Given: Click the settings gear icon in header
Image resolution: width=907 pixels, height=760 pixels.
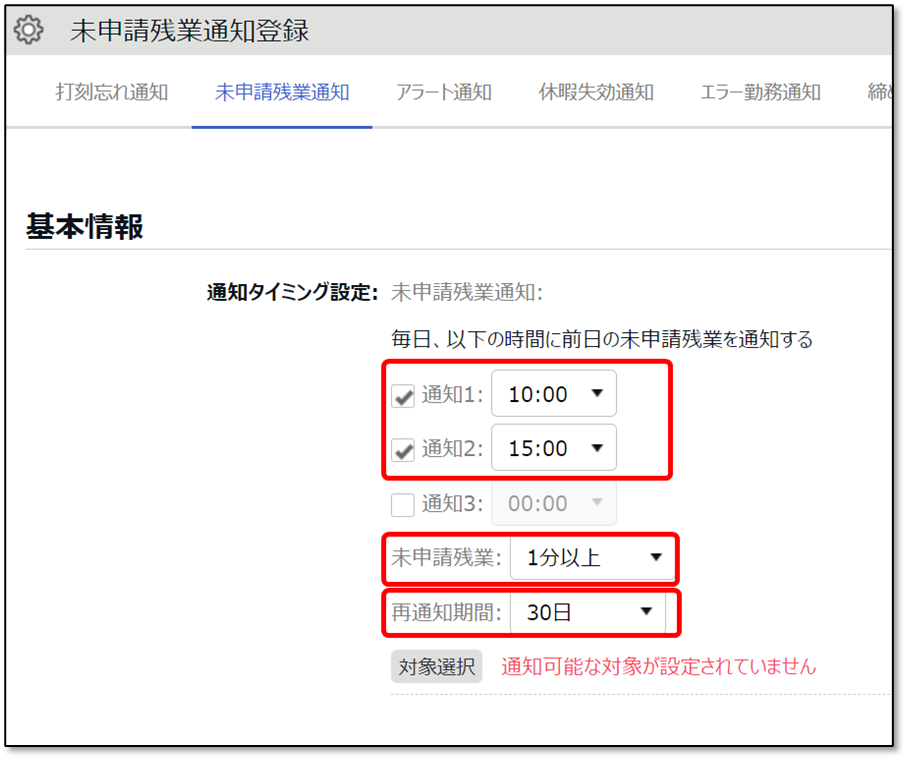Looking at the screenshot, I should (x=30, y=31).
